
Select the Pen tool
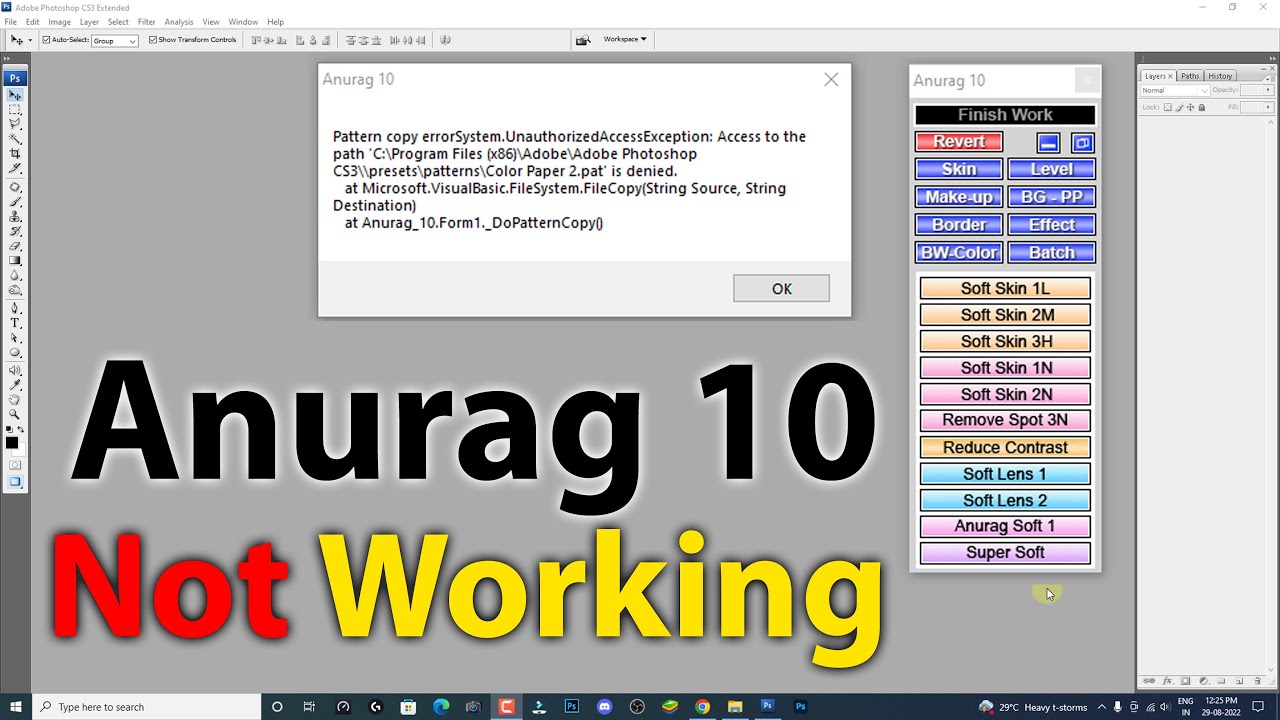coord(15,308)
